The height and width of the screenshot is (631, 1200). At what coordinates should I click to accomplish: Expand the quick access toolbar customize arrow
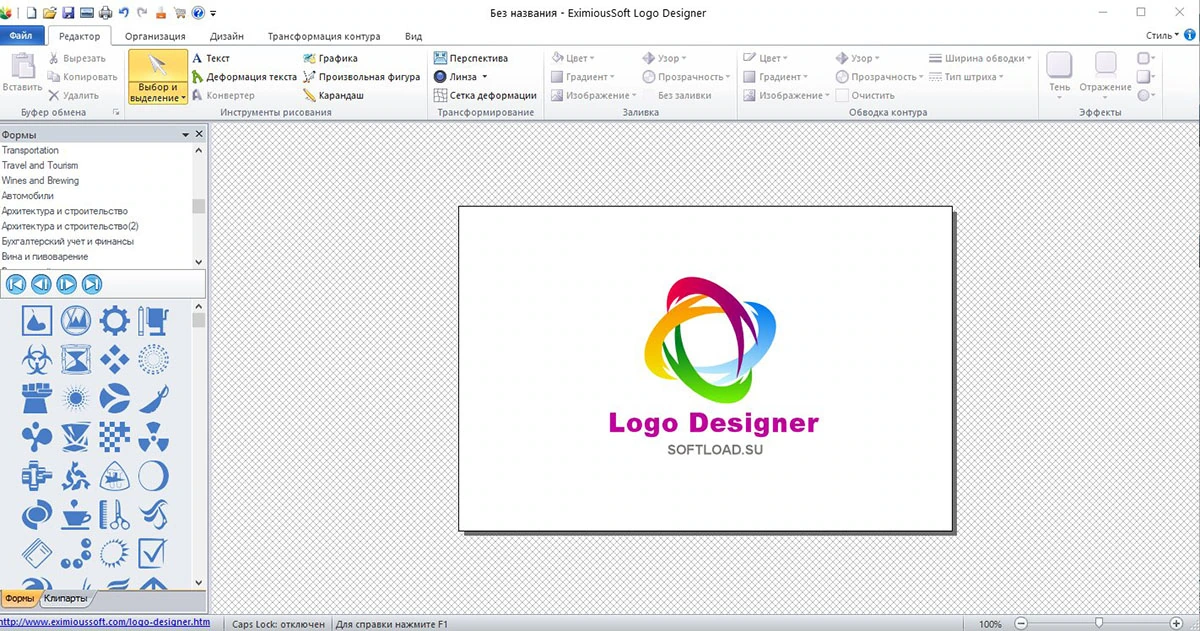click(x=214, y=13)
